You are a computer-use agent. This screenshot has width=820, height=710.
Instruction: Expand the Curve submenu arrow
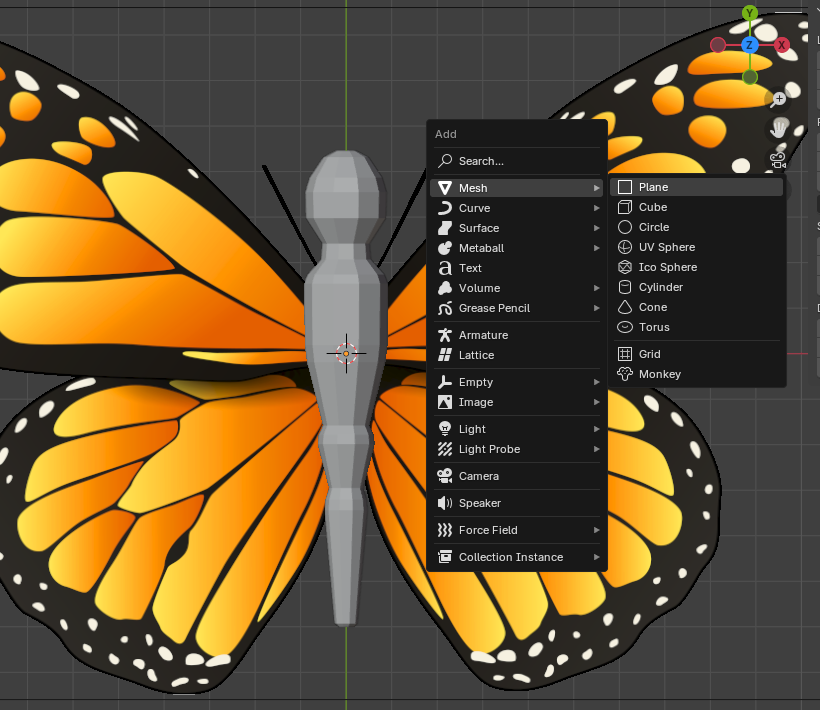click(x=596, y=208)
